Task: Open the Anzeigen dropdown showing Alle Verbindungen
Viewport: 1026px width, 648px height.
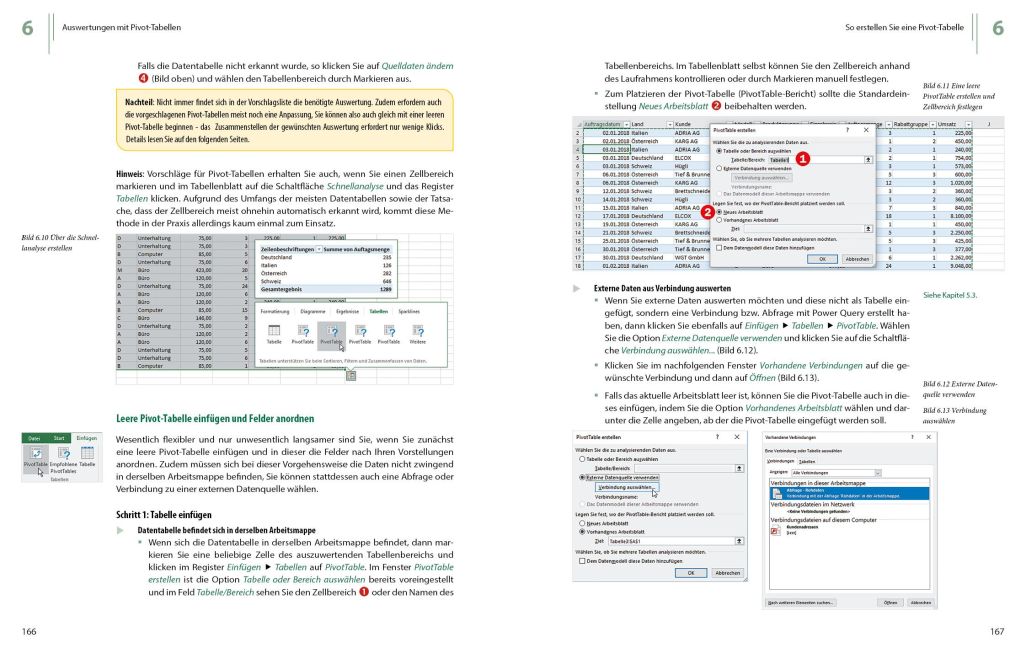Action: point(877,473)
